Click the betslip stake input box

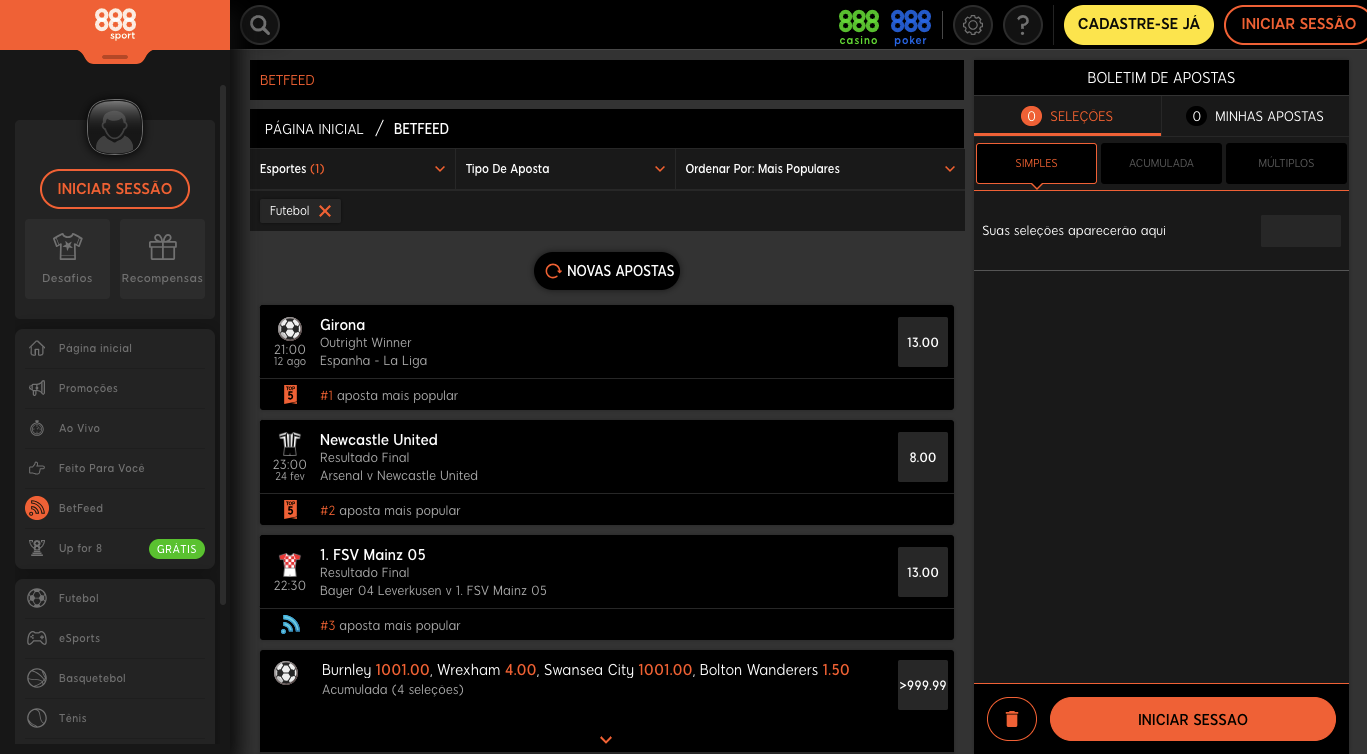pyautogui.click(x=1300, y=231)
